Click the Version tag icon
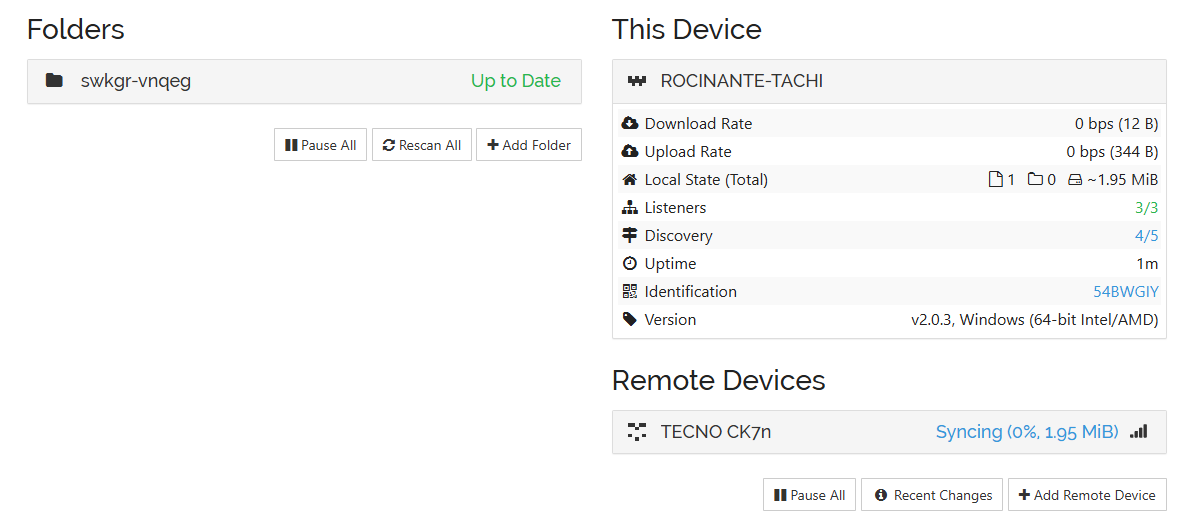Viewport: 1195px width, 531px height. pos(629,320)
